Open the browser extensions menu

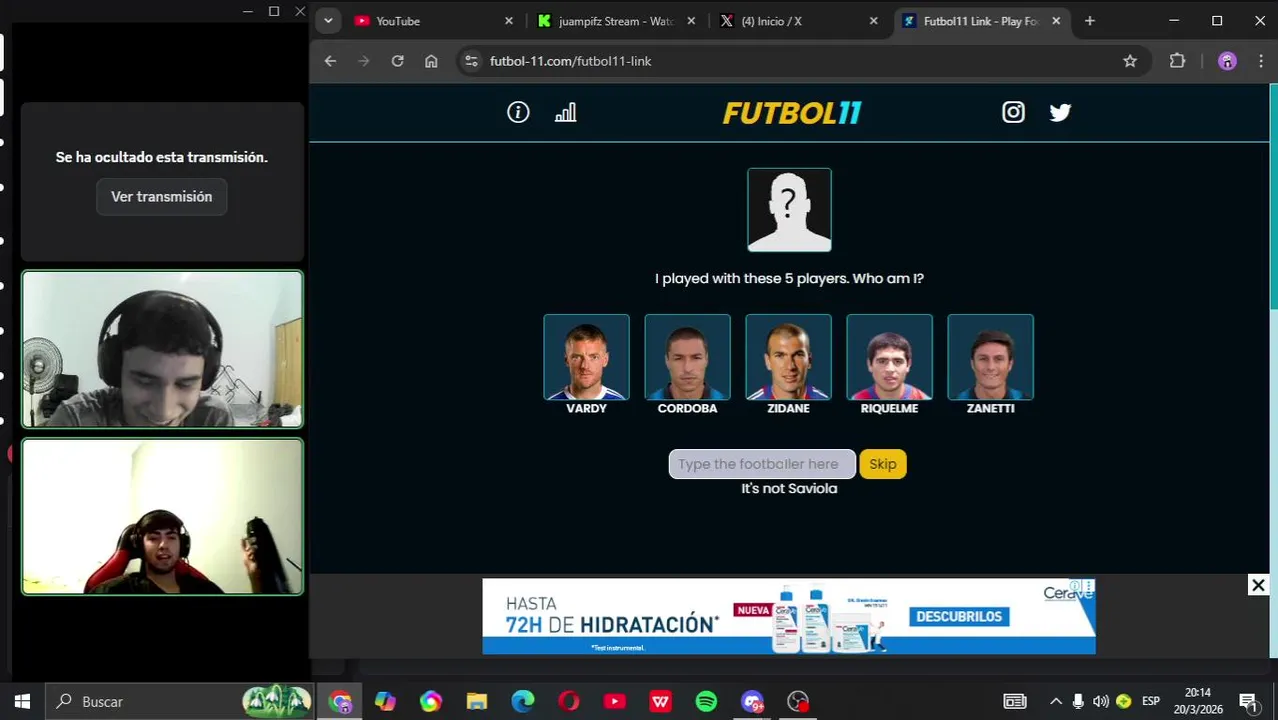click(x=1177, y=61)
